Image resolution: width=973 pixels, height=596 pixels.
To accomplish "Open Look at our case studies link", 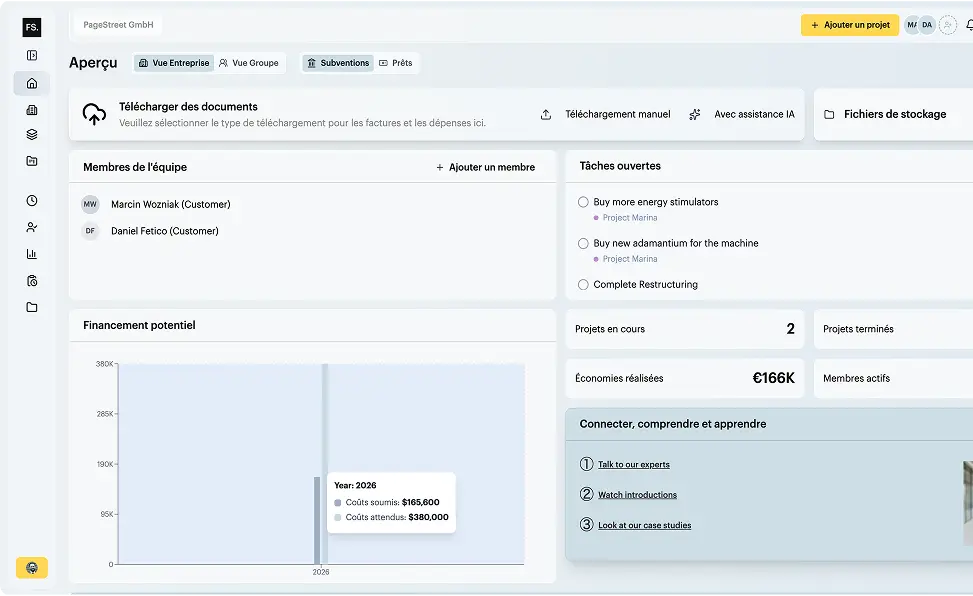I will click(x=644, y=525).
